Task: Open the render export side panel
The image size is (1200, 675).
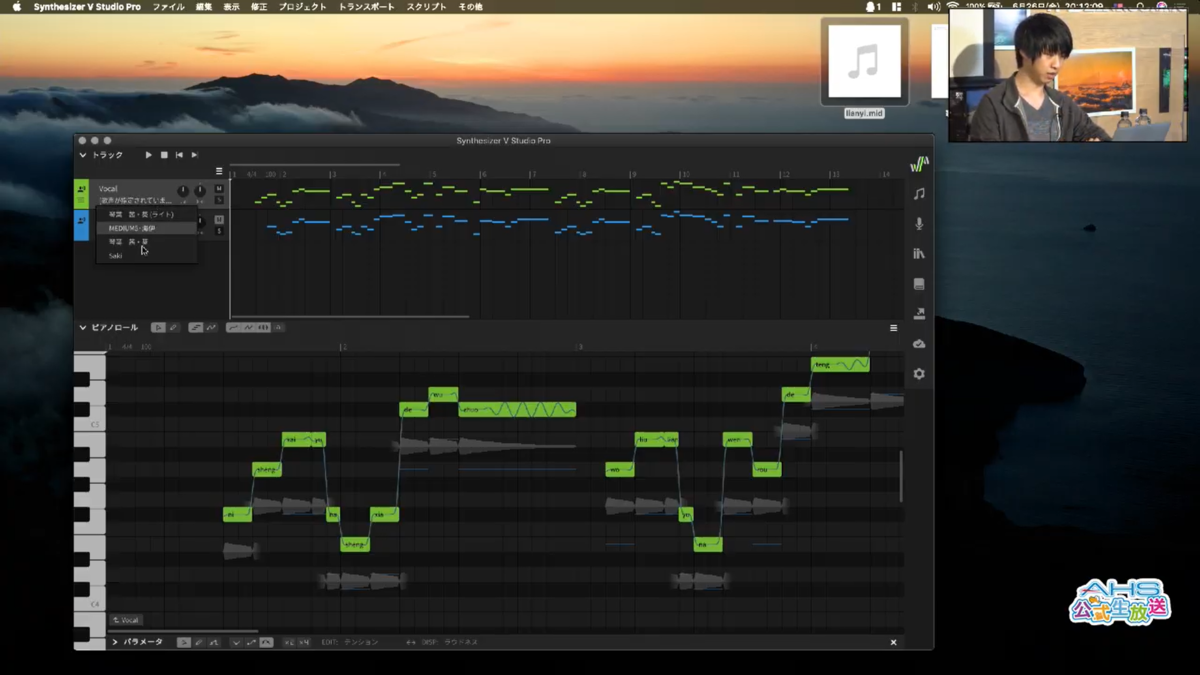Action: [919, 314]
